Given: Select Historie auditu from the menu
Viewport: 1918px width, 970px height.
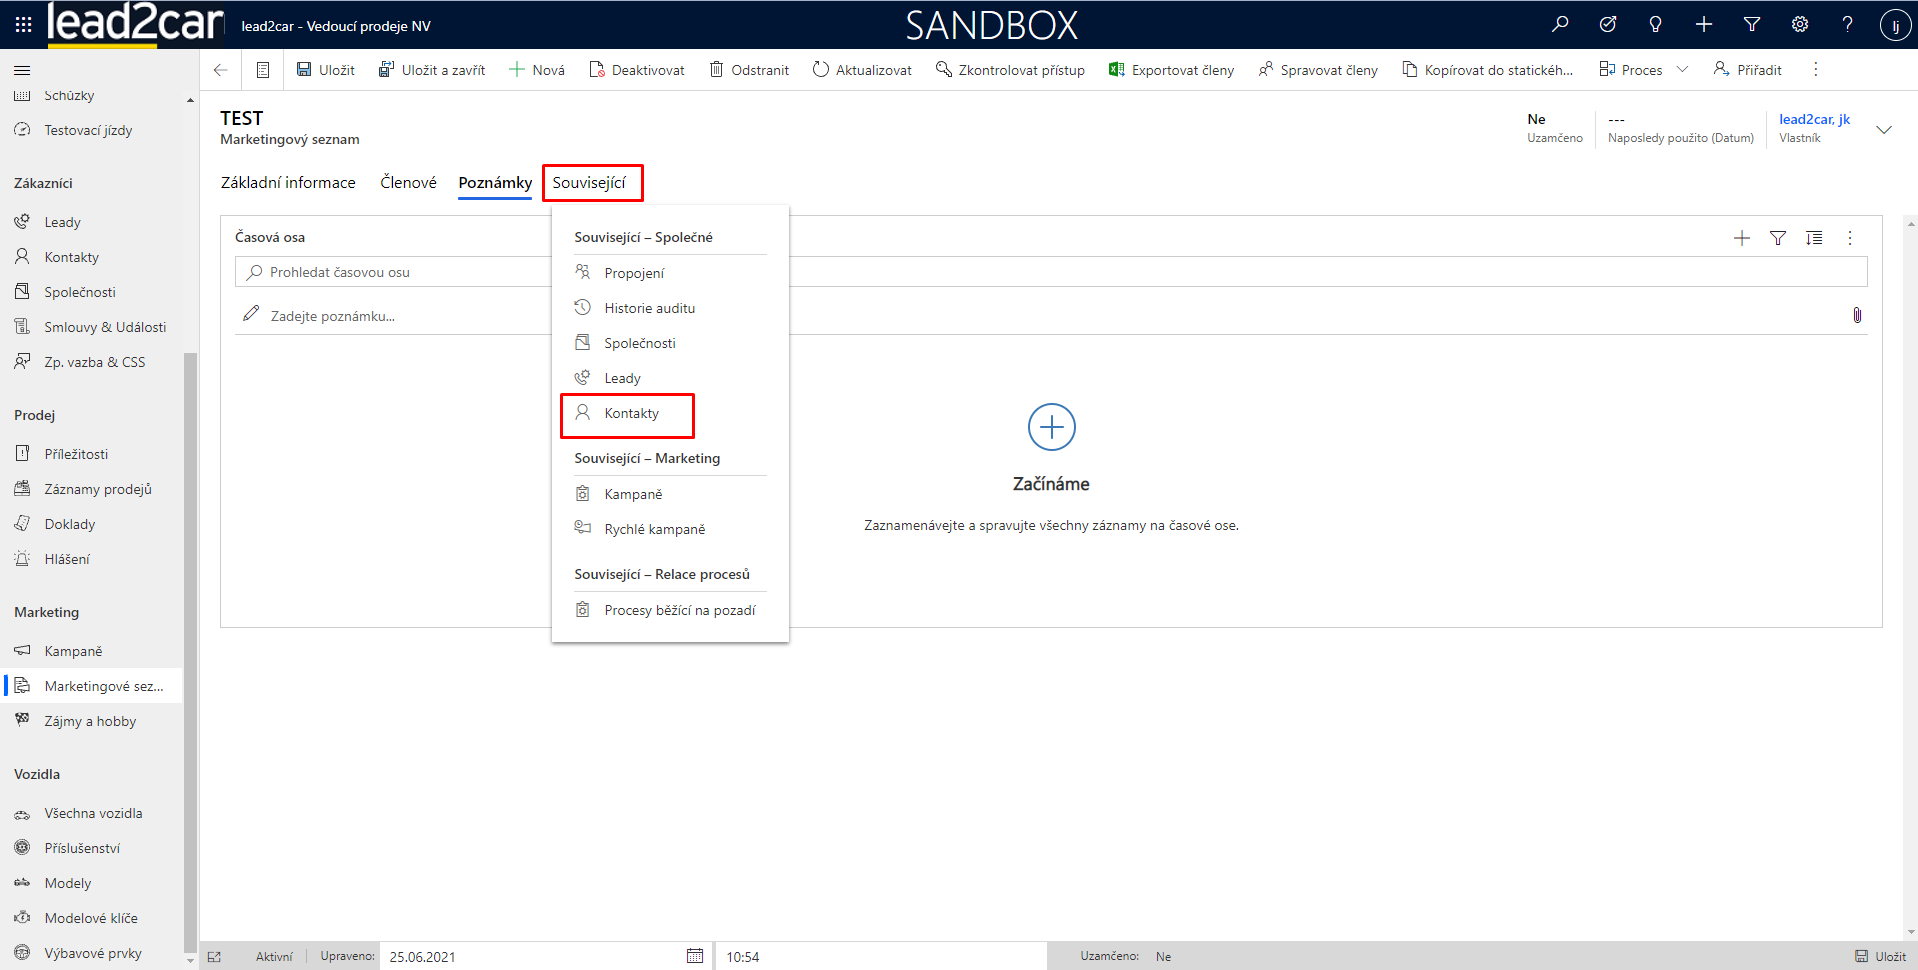Looking at the screenshot, I should coord(649,308).
